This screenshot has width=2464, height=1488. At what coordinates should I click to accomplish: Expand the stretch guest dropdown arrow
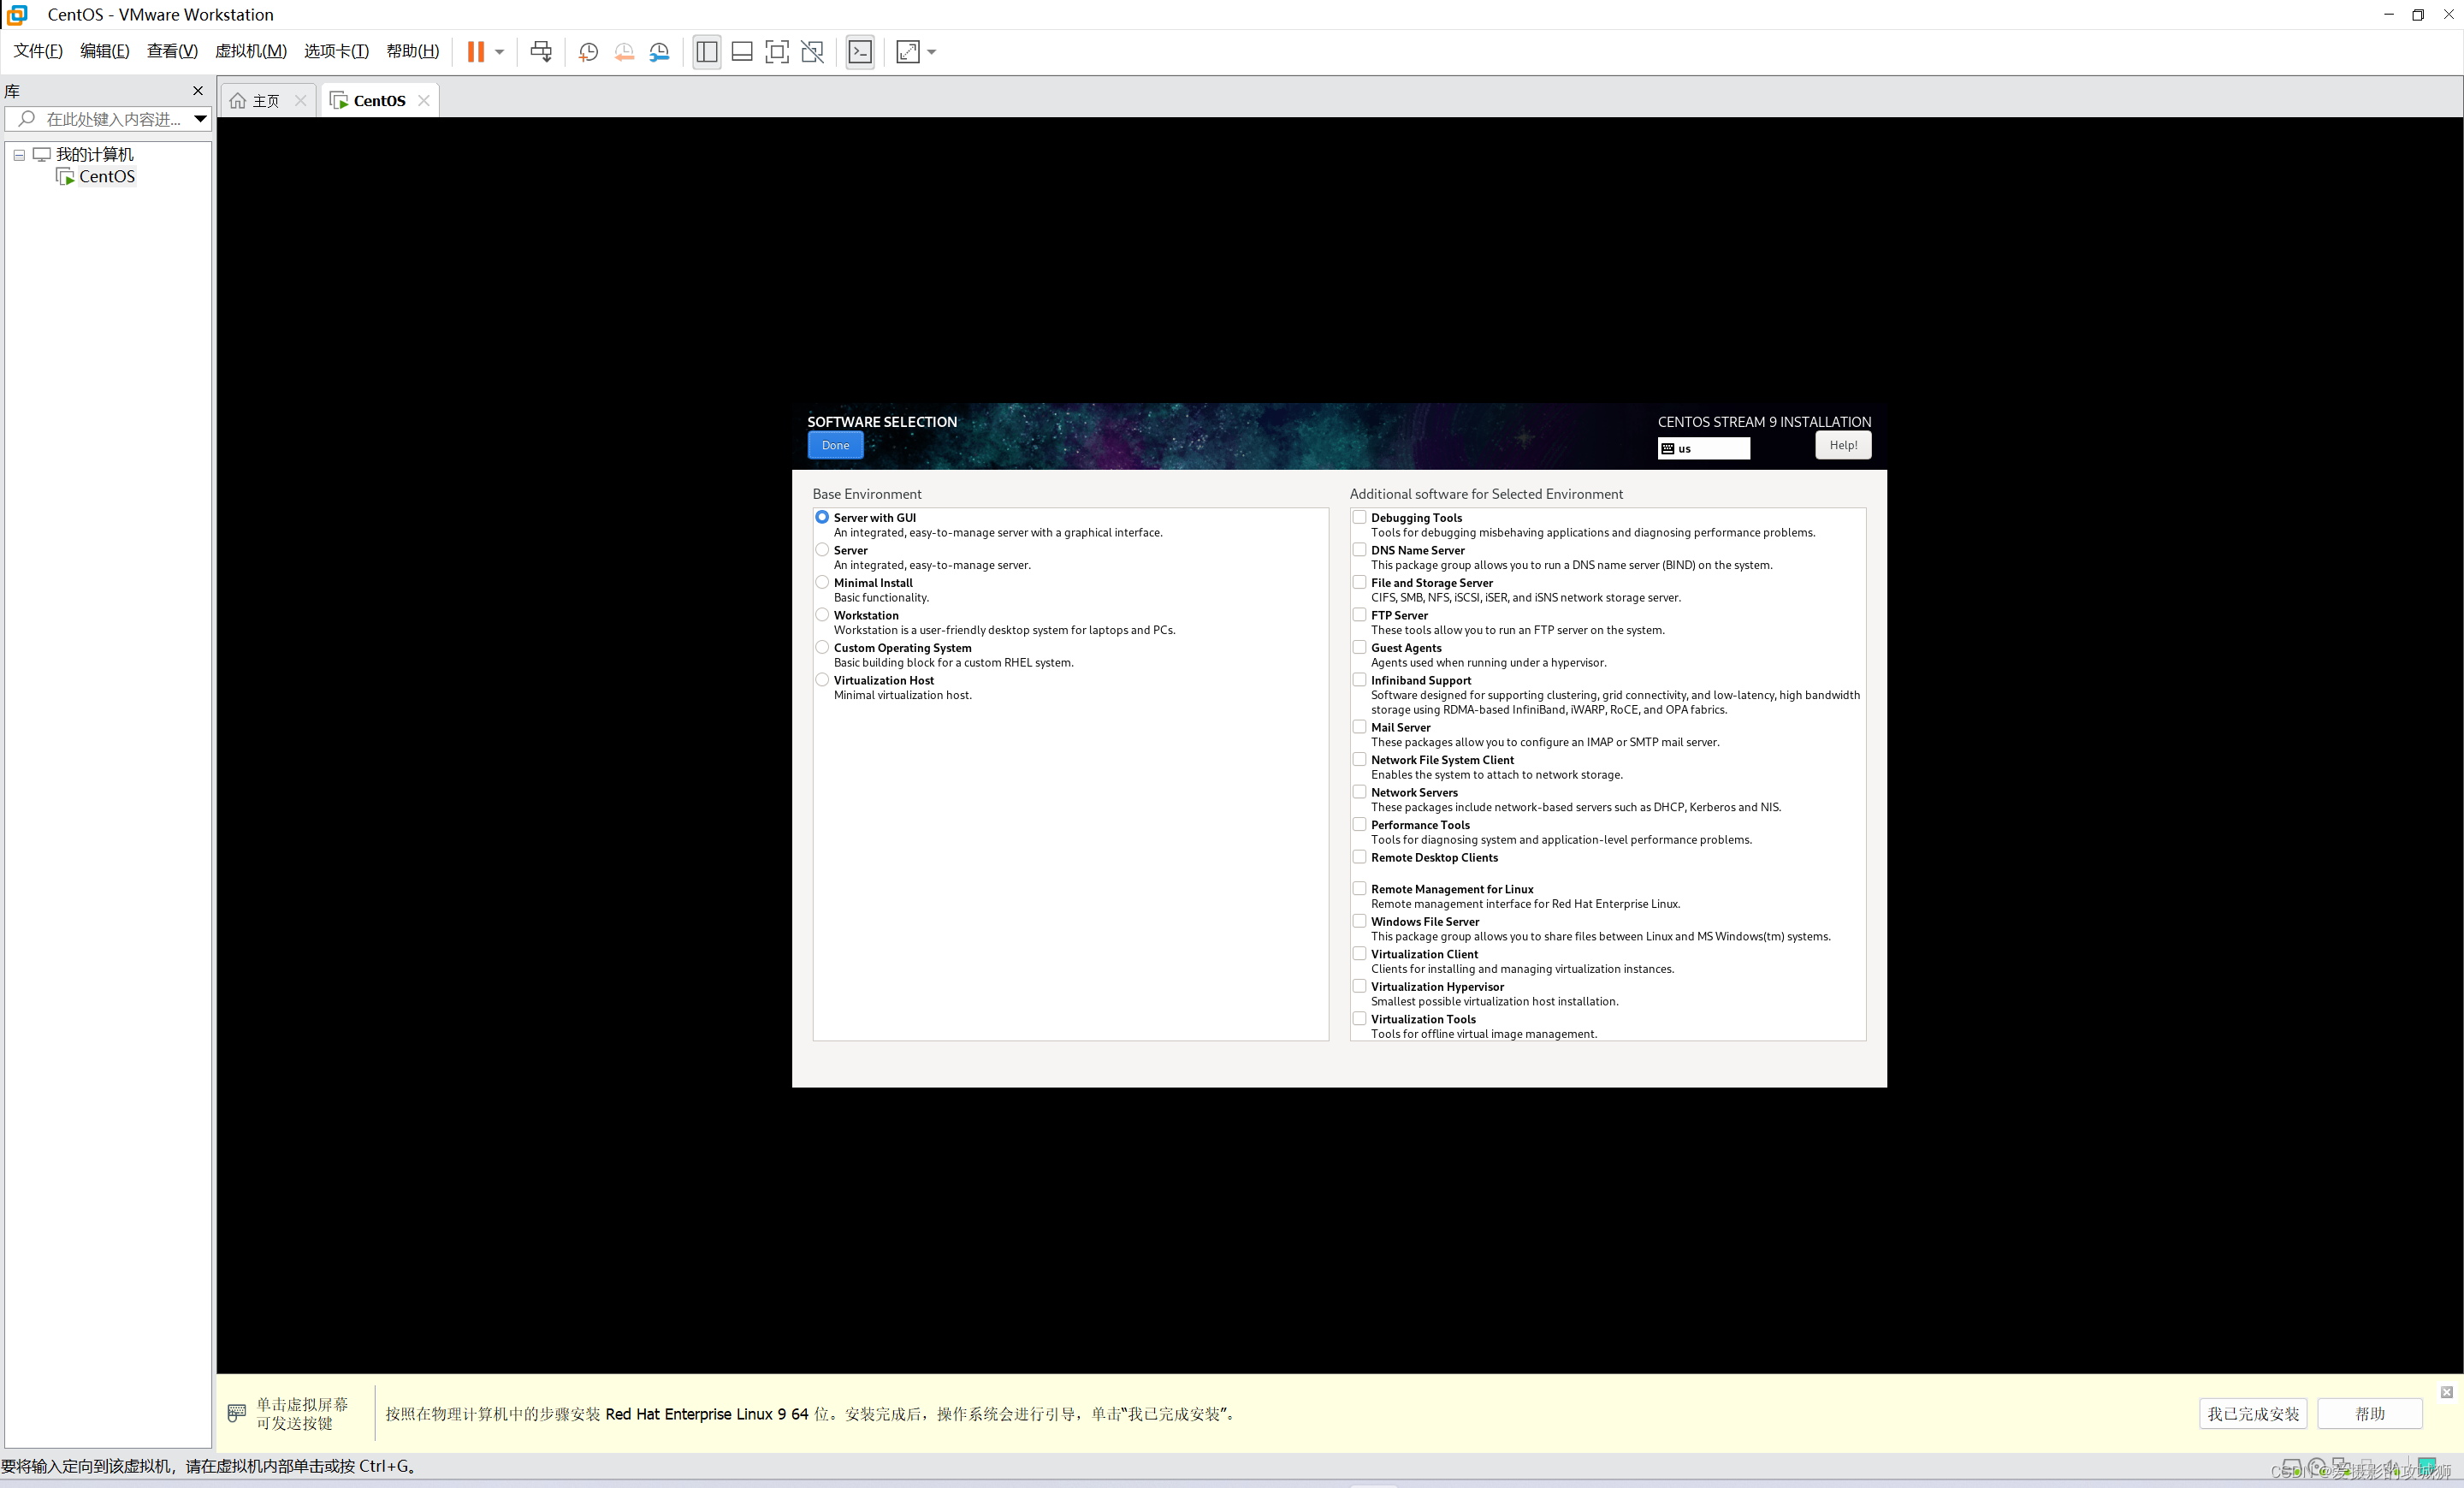[932, 52]
